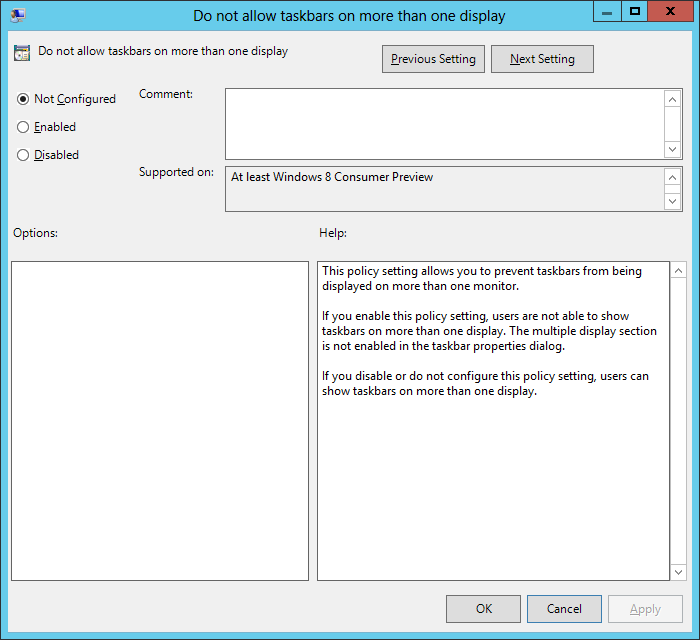Image resolution: width=700 pixels, height=640 pixels.
Task: Click down arrow of Help pane scrollbar
Action: click(679, 571)
